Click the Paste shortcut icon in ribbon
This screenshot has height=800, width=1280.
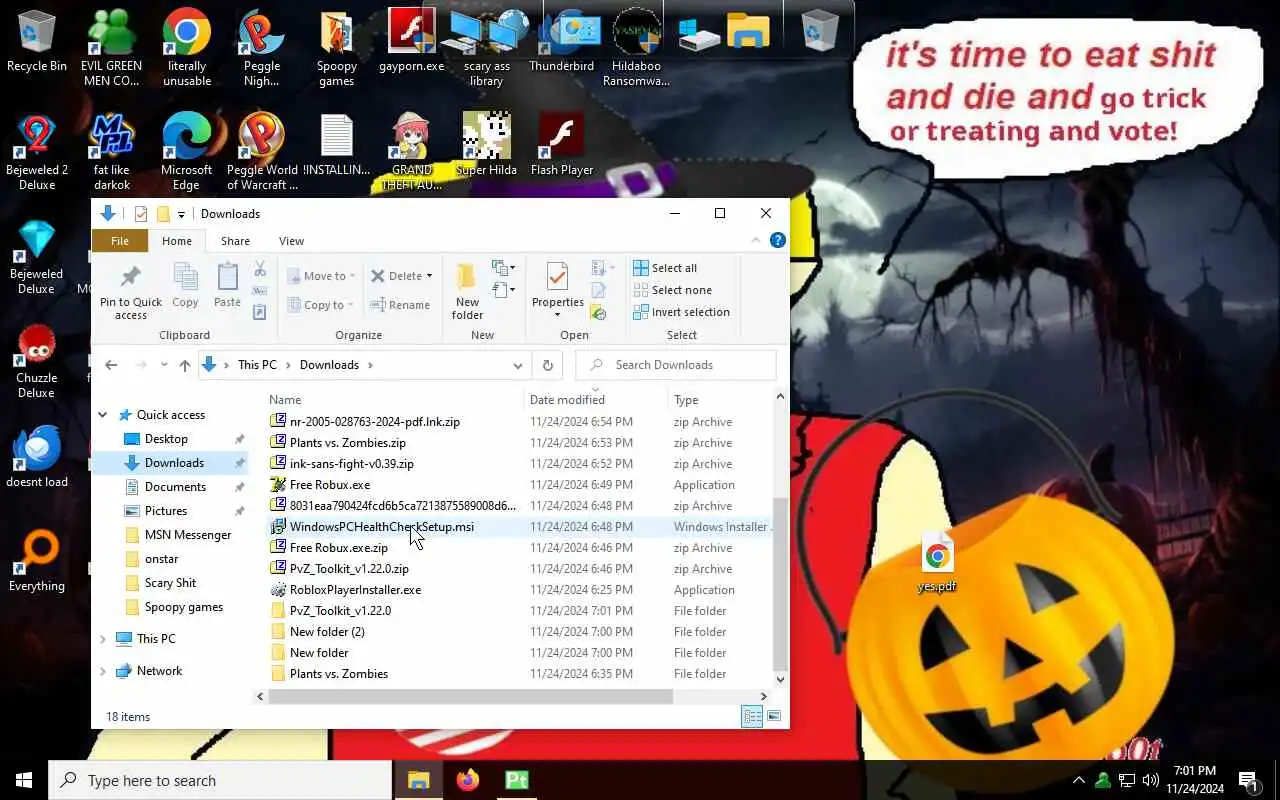click(x=260, y=312)
